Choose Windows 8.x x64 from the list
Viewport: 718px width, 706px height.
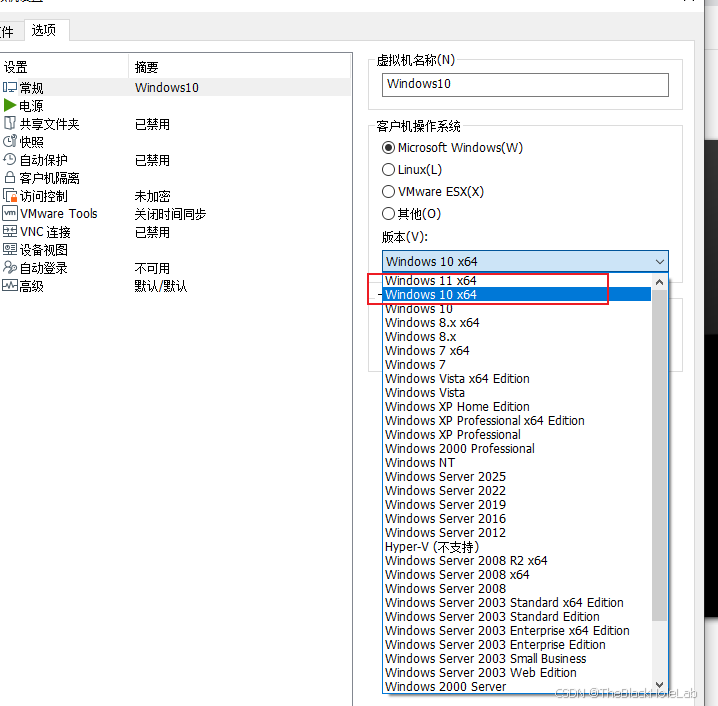tap(517, 323)
